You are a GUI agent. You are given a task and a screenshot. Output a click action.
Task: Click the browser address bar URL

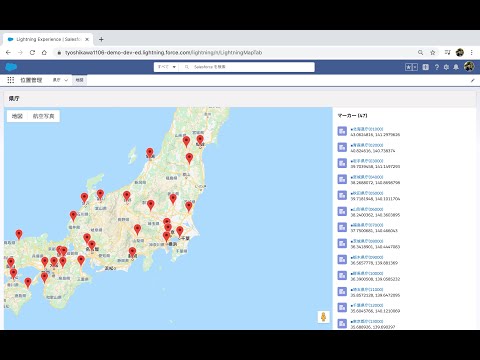coord(163,52)
